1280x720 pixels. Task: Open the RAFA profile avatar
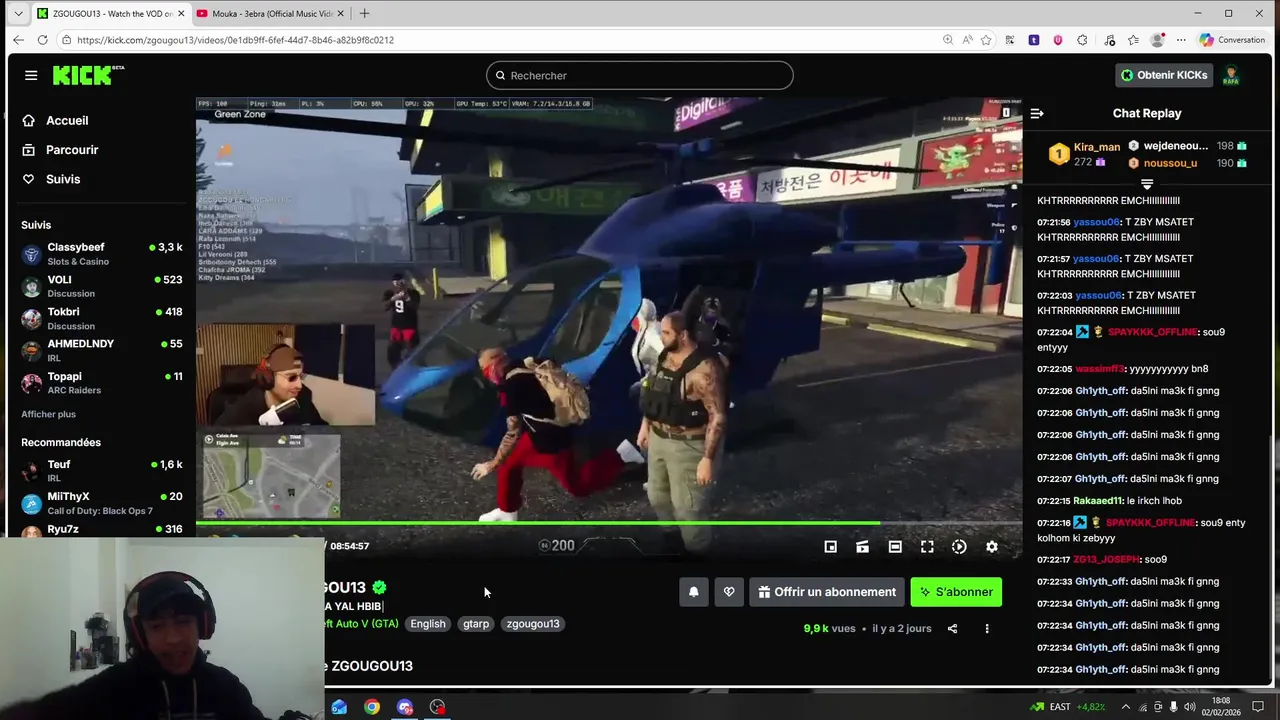(1231, 75)
